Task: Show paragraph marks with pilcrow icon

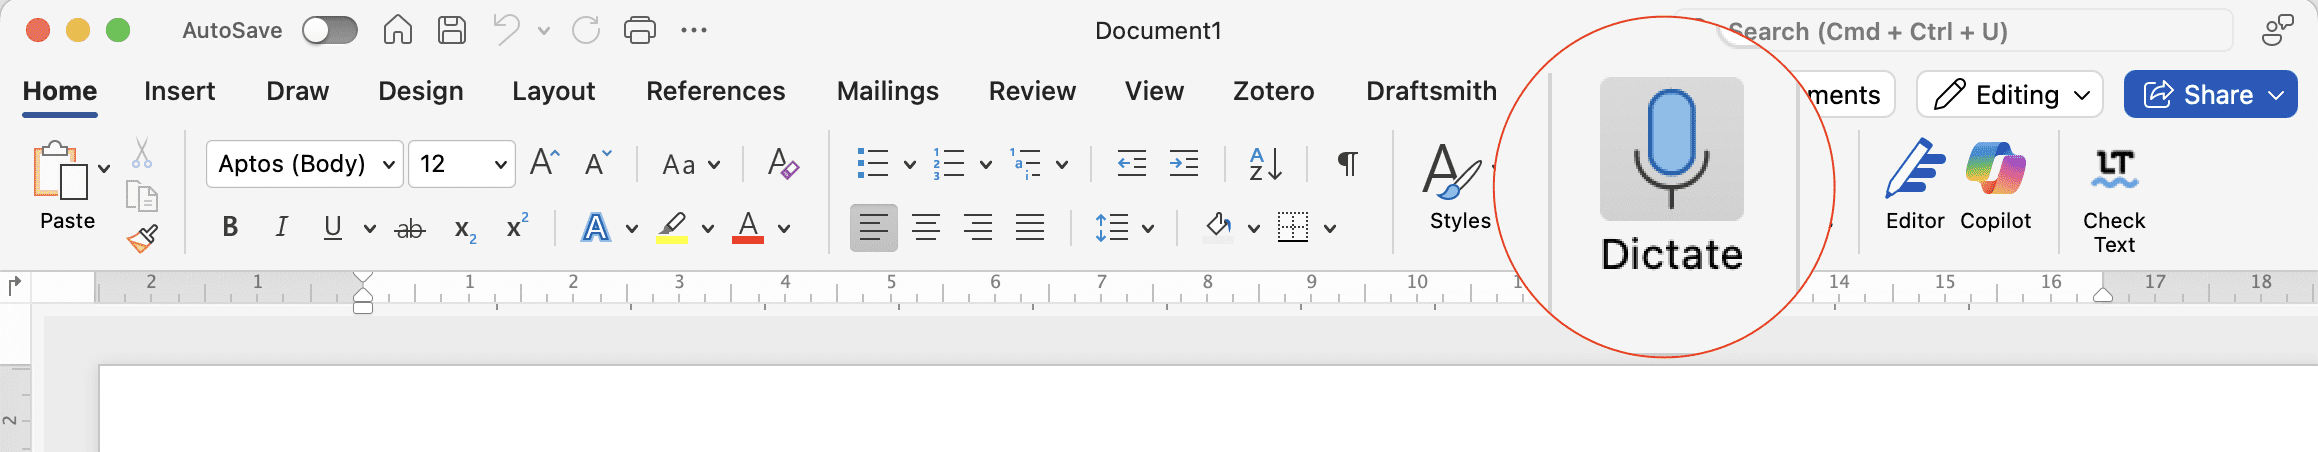Action: click(1347, 163)
